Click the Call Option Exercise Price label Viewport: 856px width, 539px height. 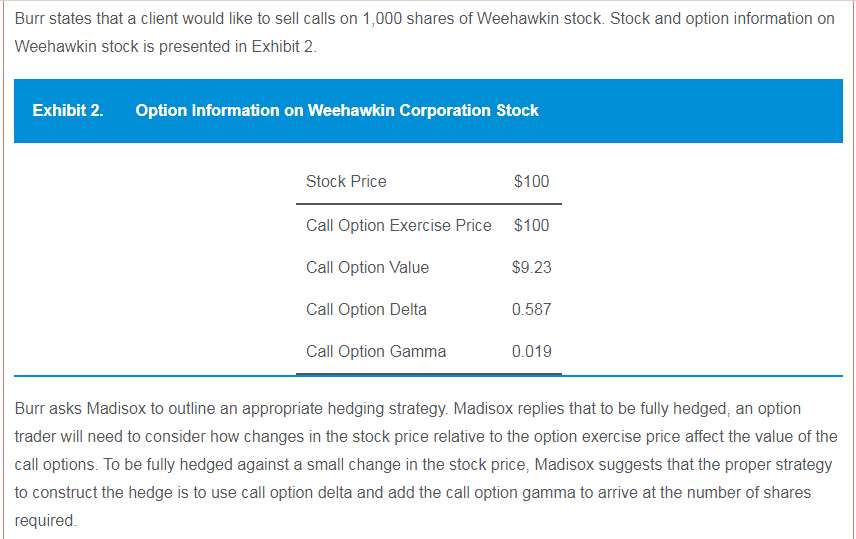pyautogui.click(x=399, y=226)
